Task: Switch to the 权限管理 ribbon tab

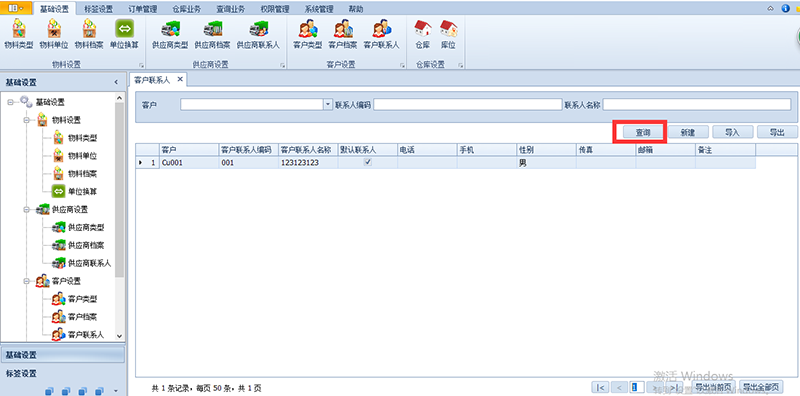Action: (x=274, y=9)
